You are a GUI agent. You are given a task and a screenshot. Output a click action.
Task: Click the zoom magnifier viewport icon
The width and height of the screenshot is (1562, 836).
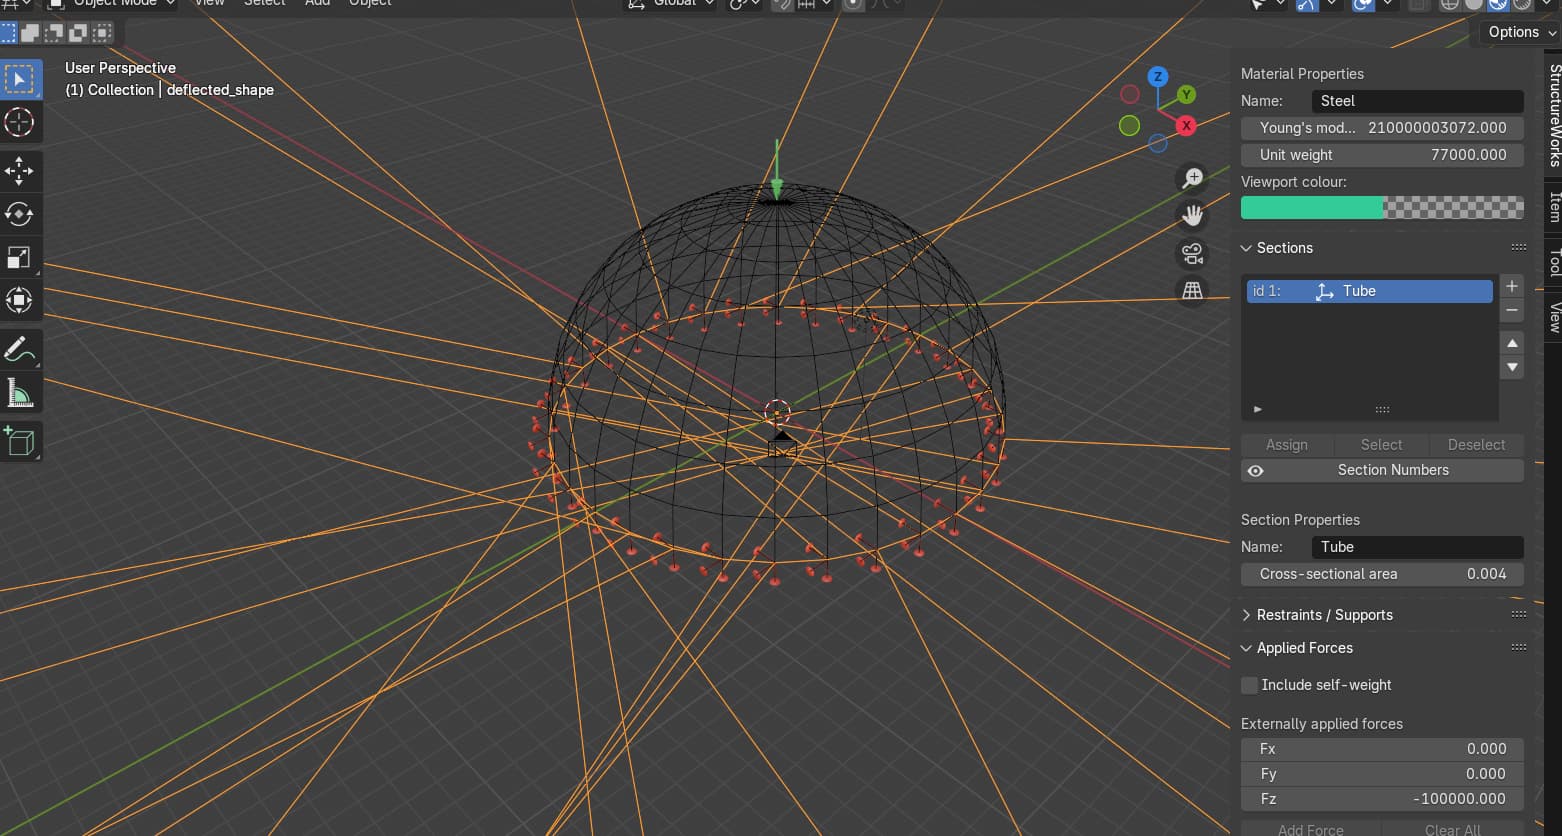click(1192, 178)
